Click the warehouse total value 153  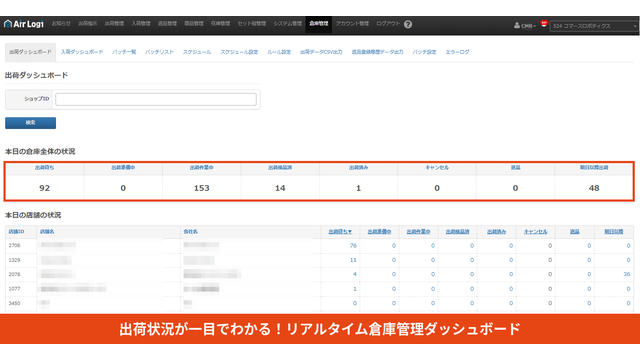tap(202, 188)
